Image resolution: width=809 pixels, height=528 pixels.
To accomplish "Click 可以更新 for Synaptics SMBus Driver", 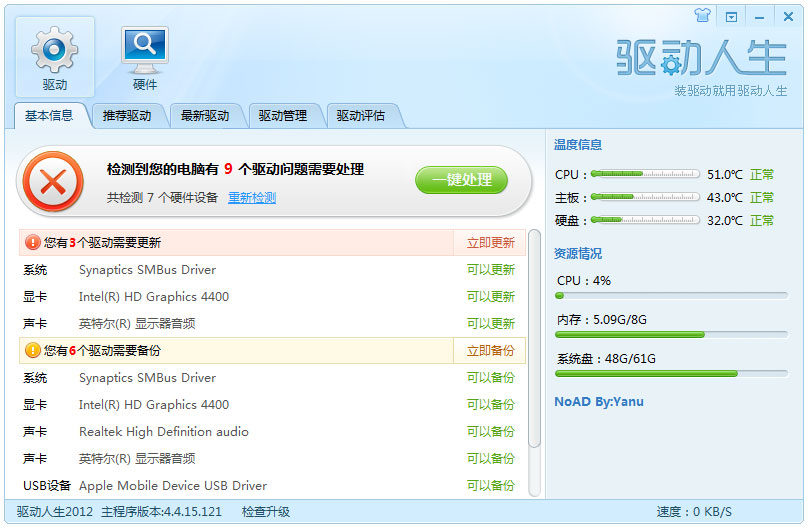I will [491, 269].
